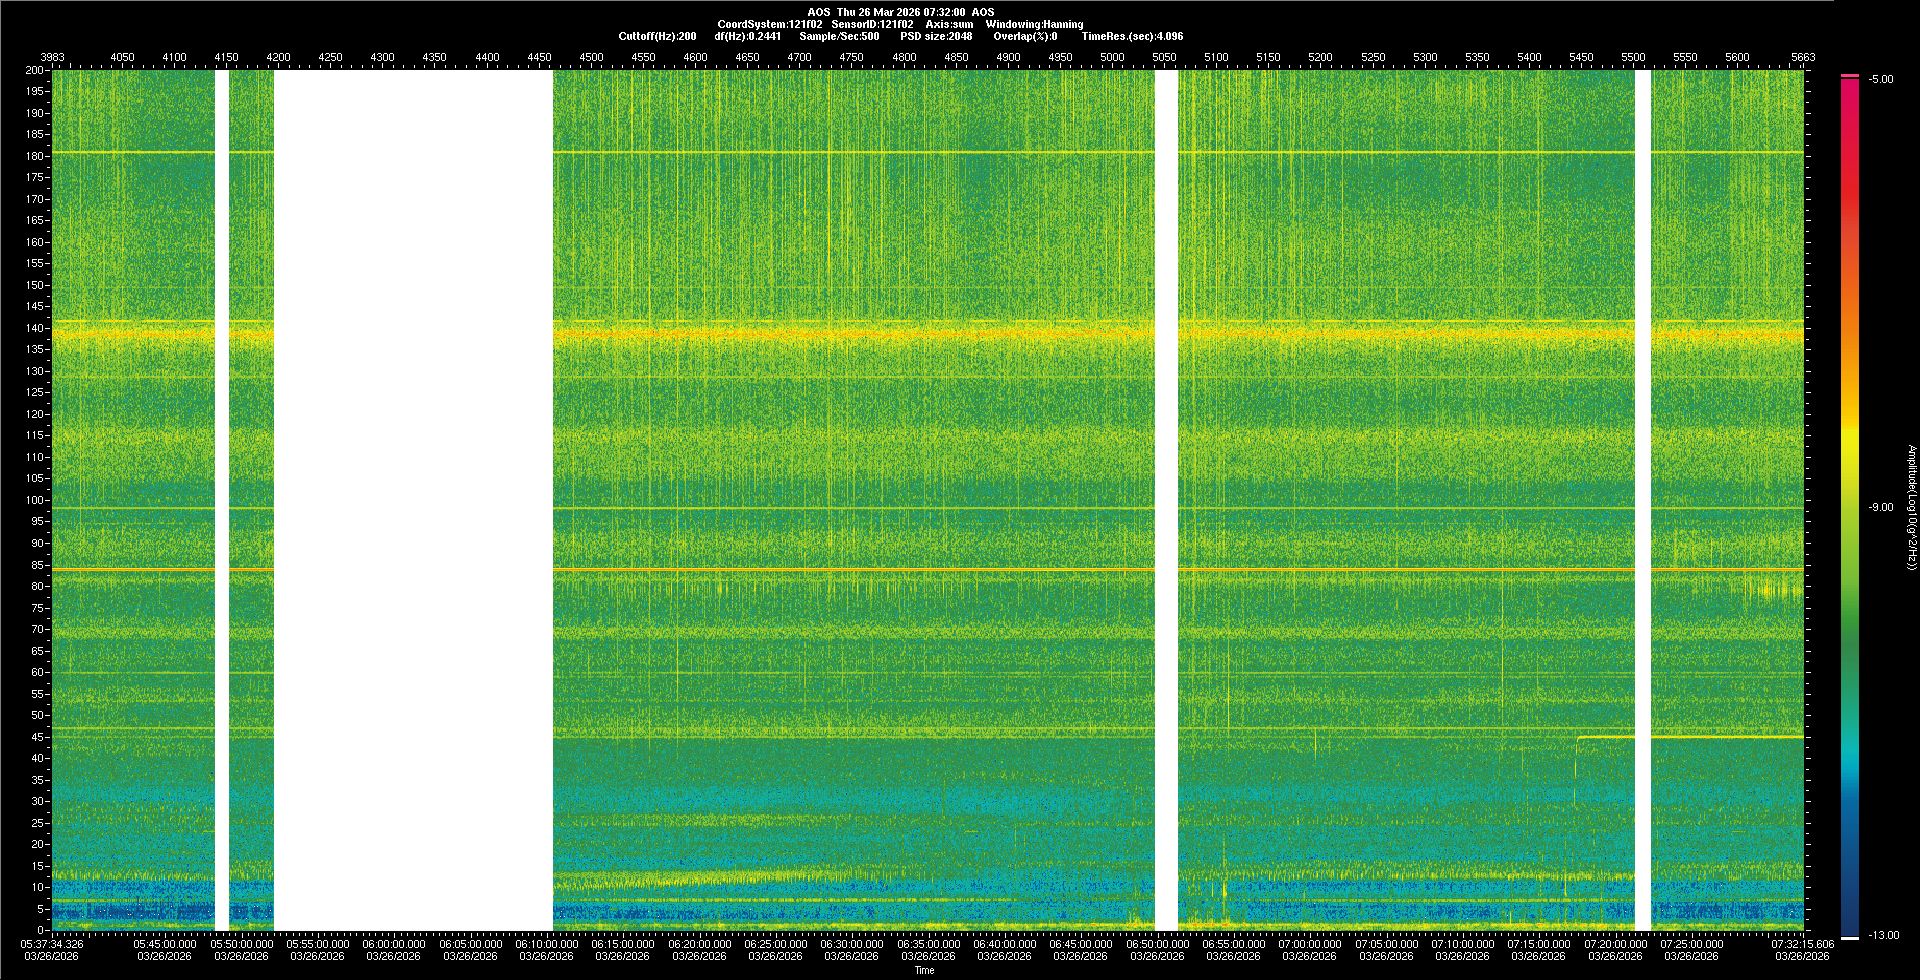Viewport: 1920px width, 980px height.
Task: Click the -5.00 colorbar maximum label
Action: 1881,80
